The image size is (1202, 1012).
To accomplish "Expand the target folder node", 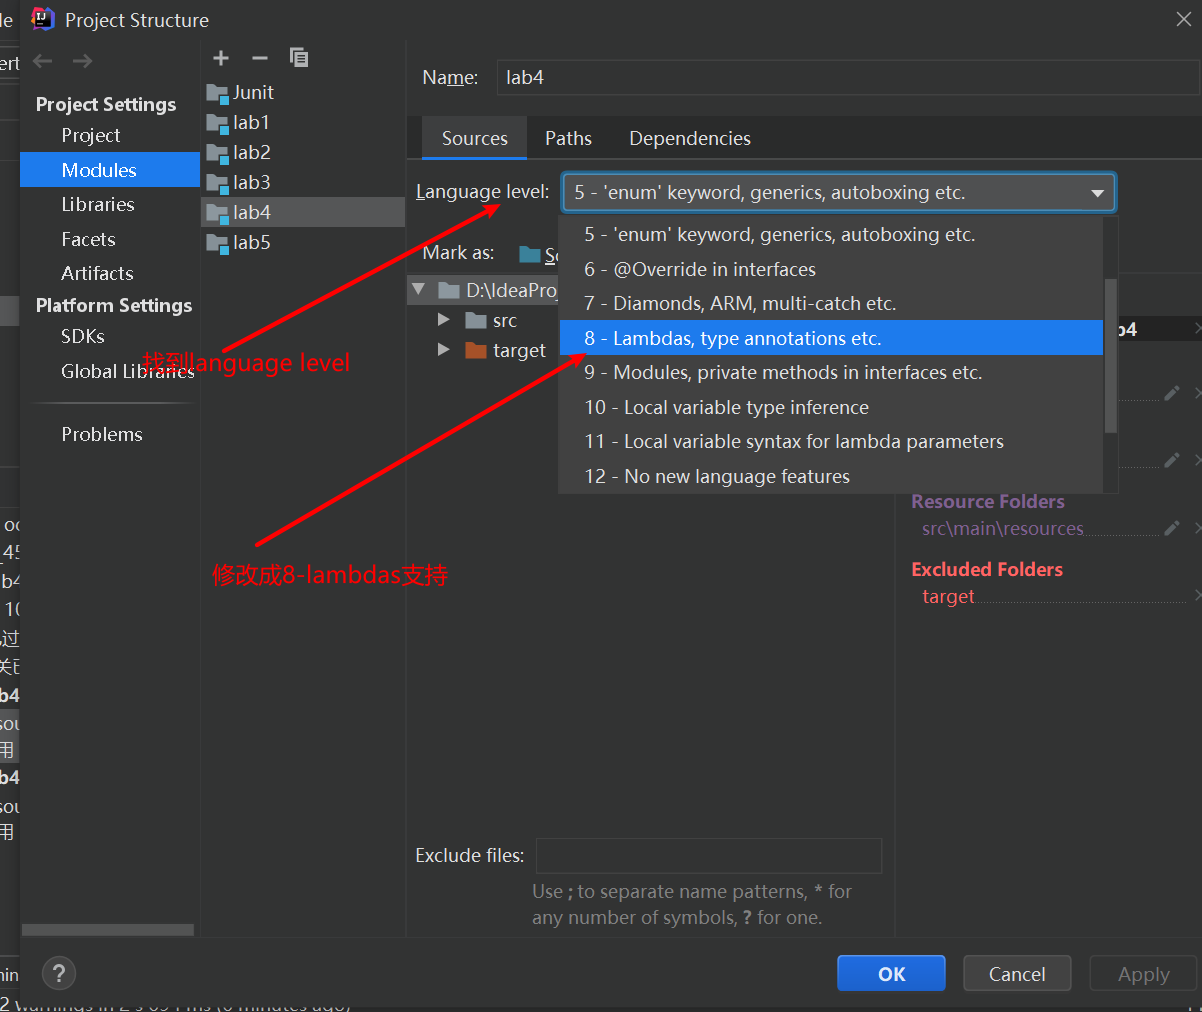I will pyautogui.click(x=443, y=350).
